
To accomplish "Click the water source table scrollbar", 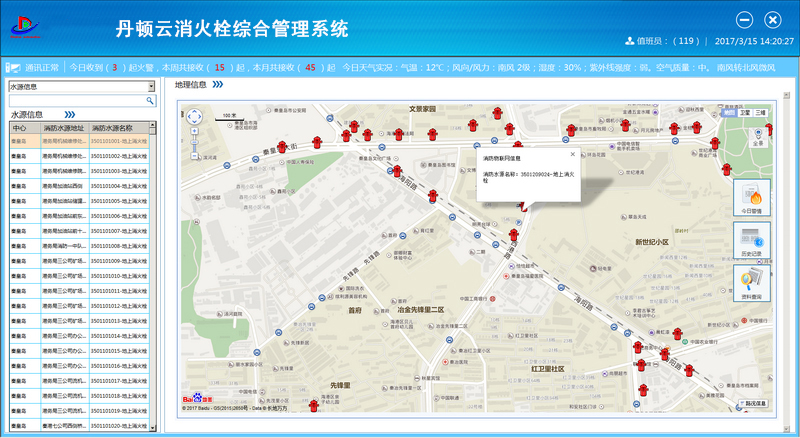I will [153, 276].
